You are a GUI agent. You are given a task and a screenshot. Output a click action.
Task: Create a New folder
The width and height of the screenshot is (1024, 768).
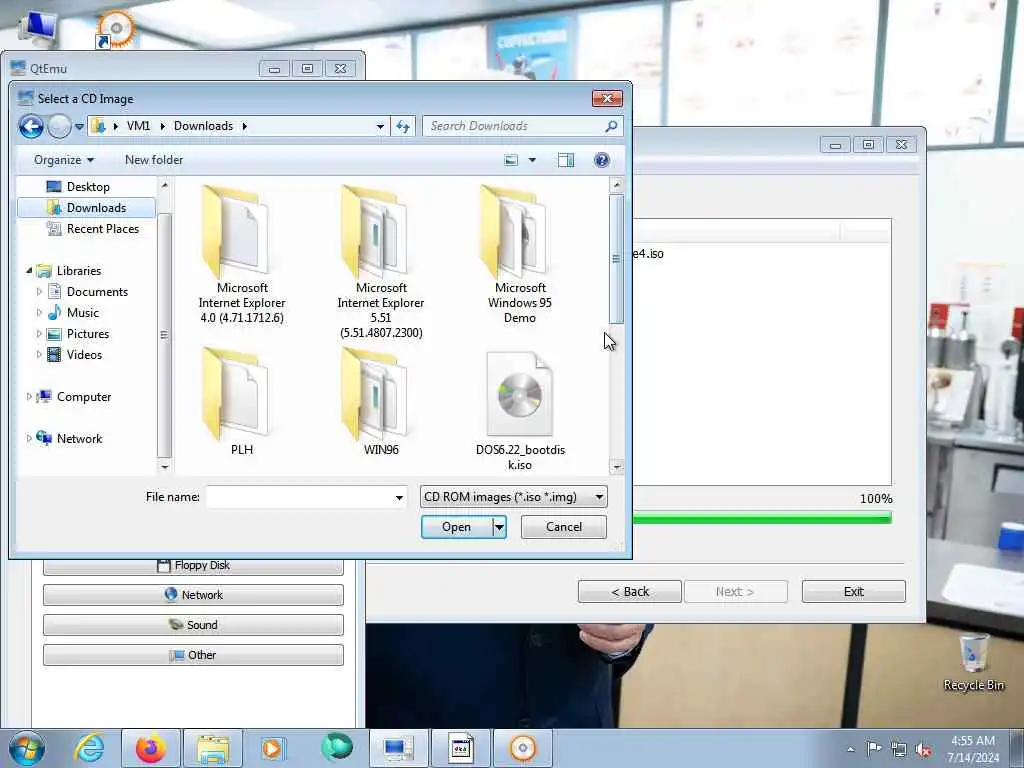(154, 160)
